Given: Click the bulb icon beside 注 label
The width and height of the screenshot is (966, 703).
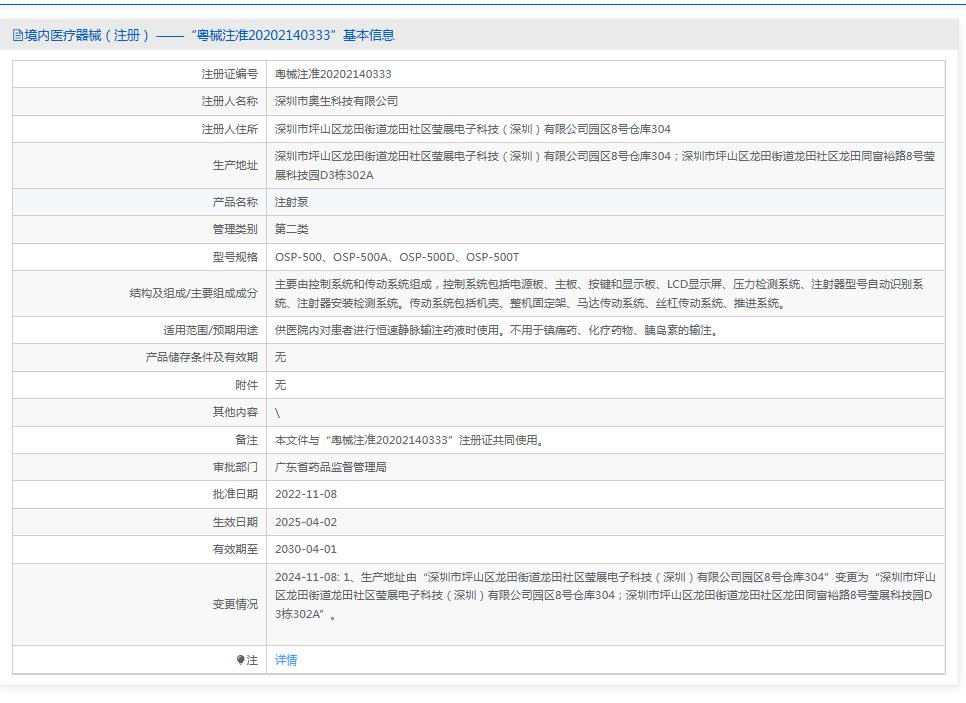Looking at the screenshot, I should [240, 660].
